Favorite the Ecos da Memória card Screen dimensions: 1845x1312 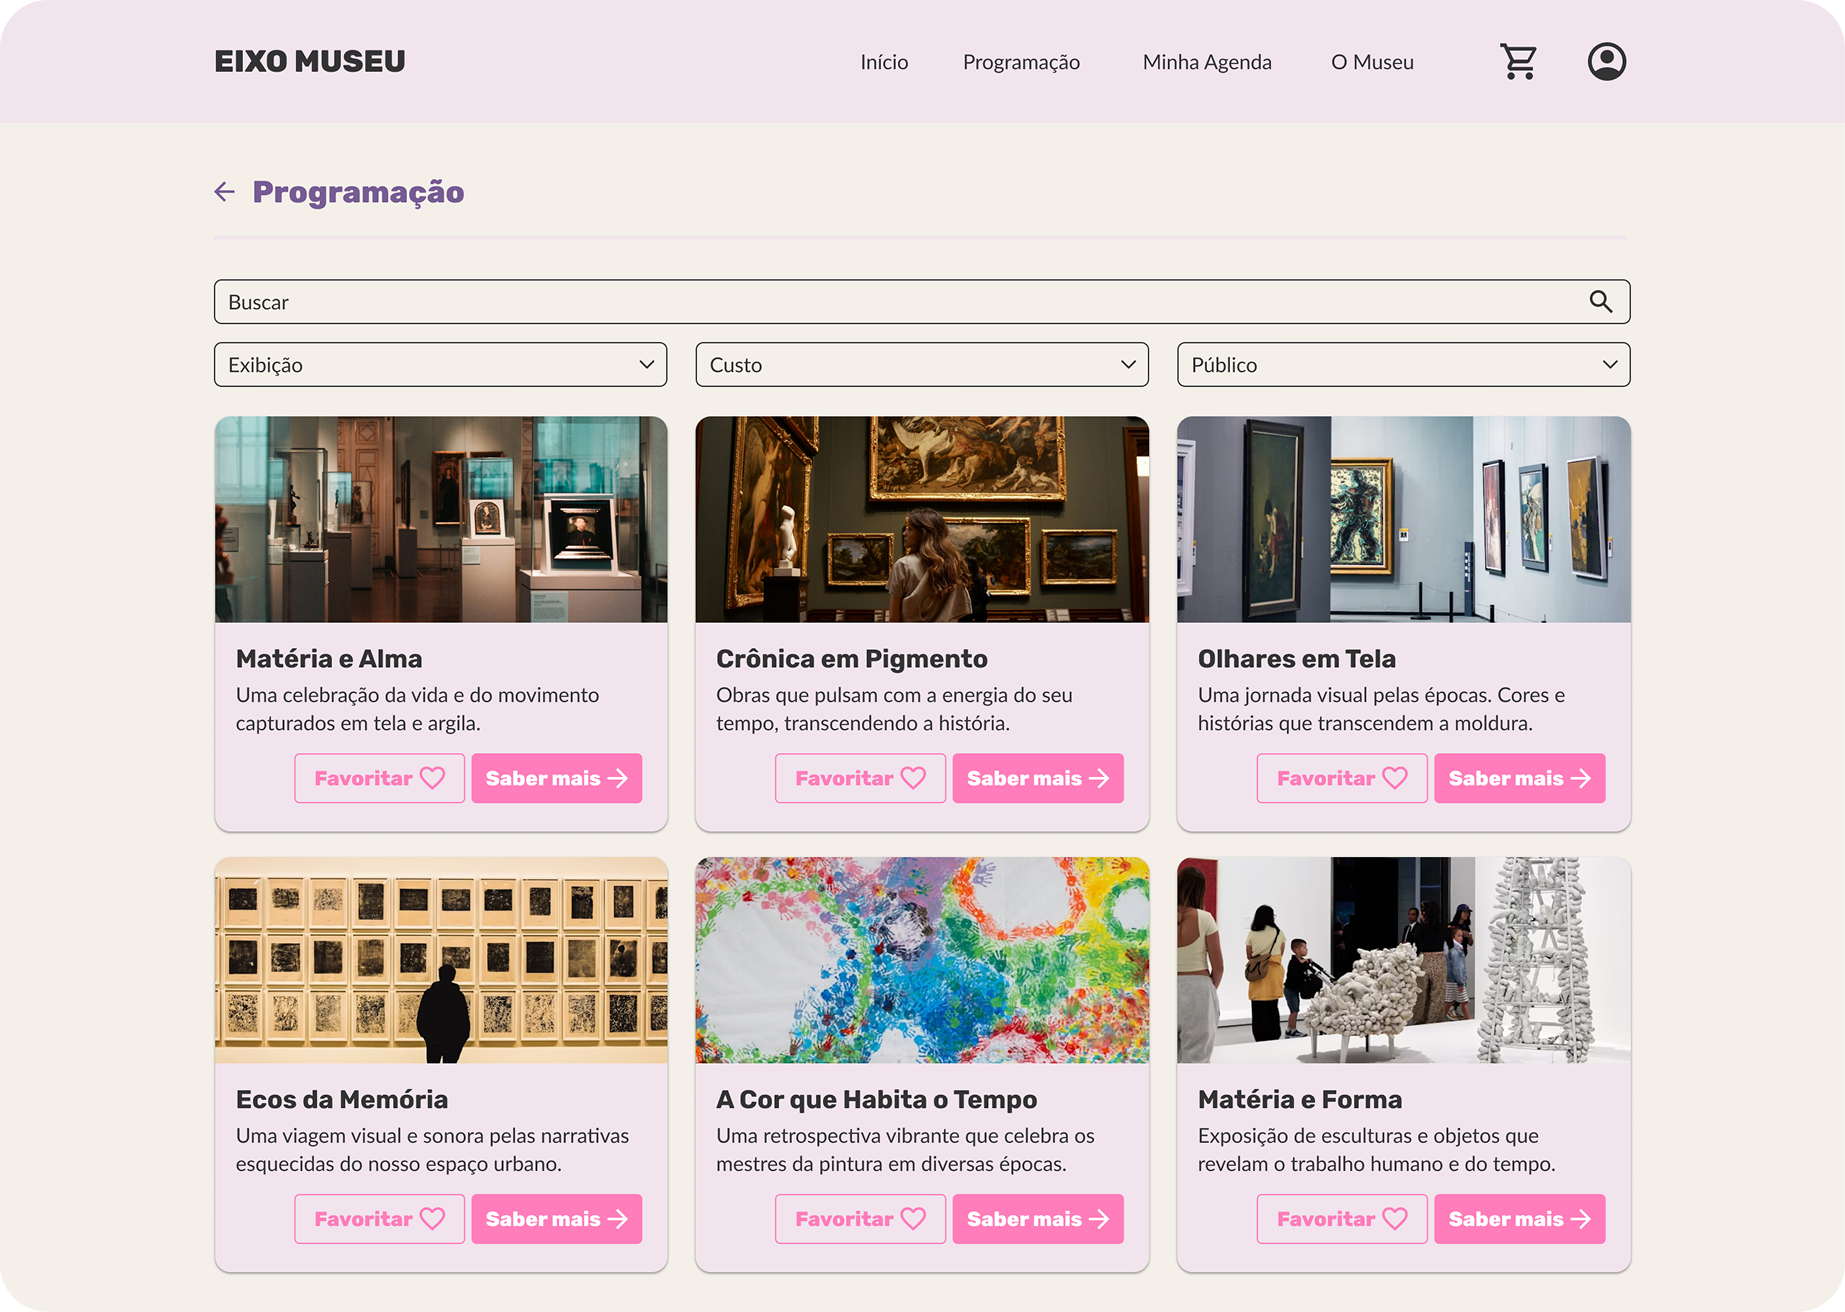coord(379,1219)
